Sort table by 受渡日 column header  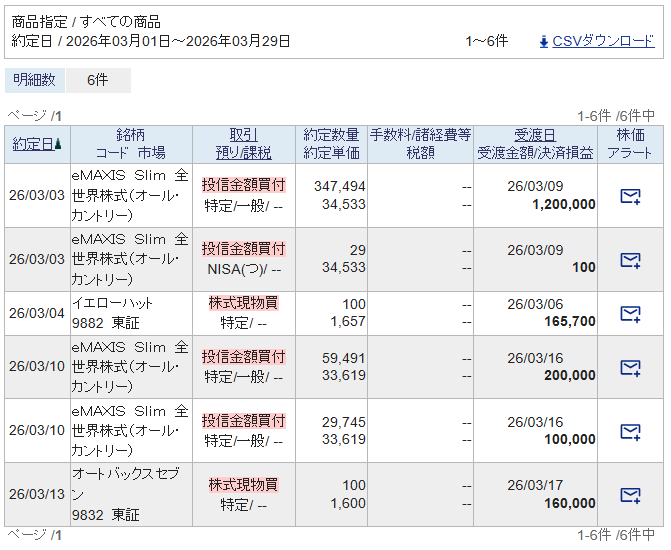point(535,135)
